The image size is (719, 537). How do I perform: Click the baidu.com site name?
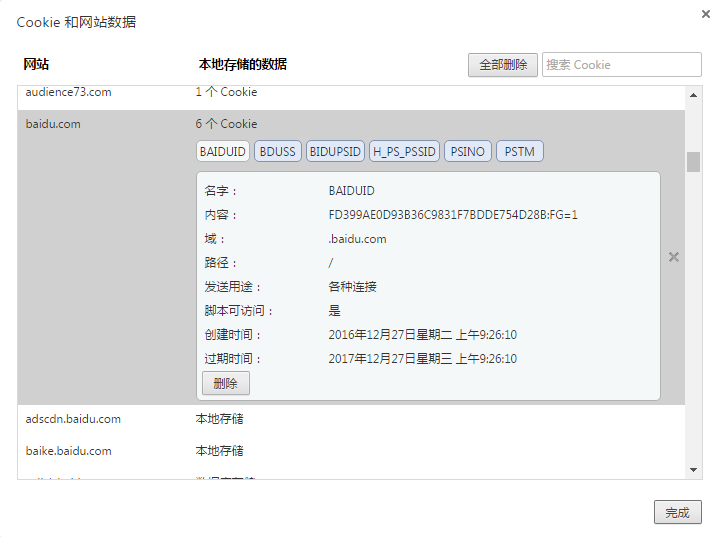[53, 124]
